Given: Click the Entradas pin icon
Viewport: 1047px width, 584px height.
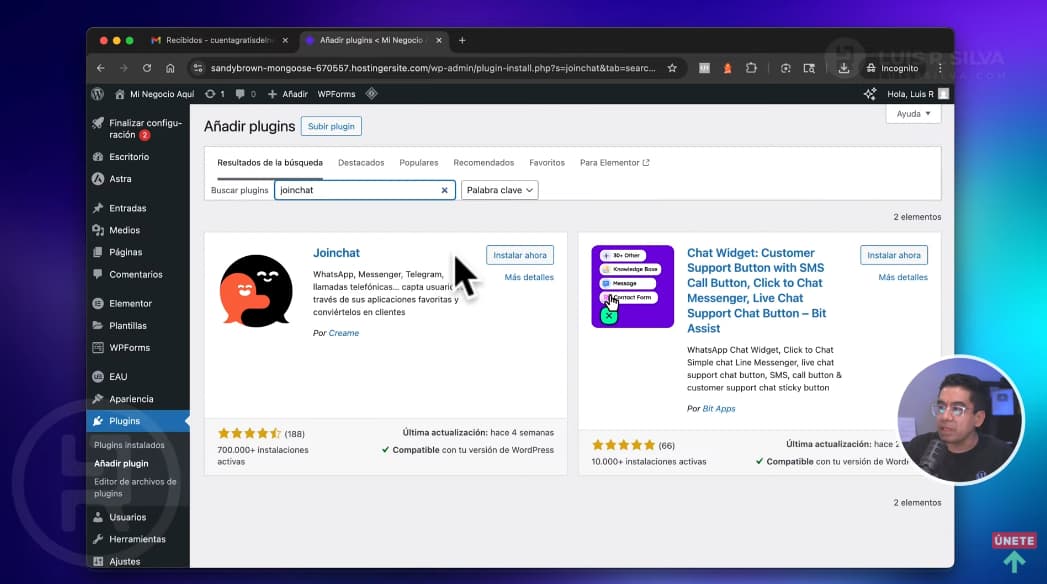Looking at the screenshot, I should coord(98,208).
